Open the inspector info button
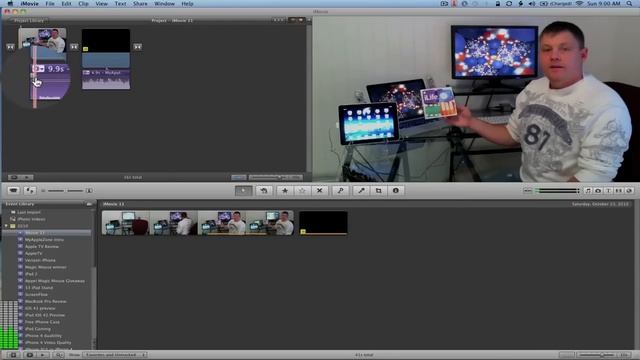Viewport: 640px width, 360px height. (x=396, y=191)
